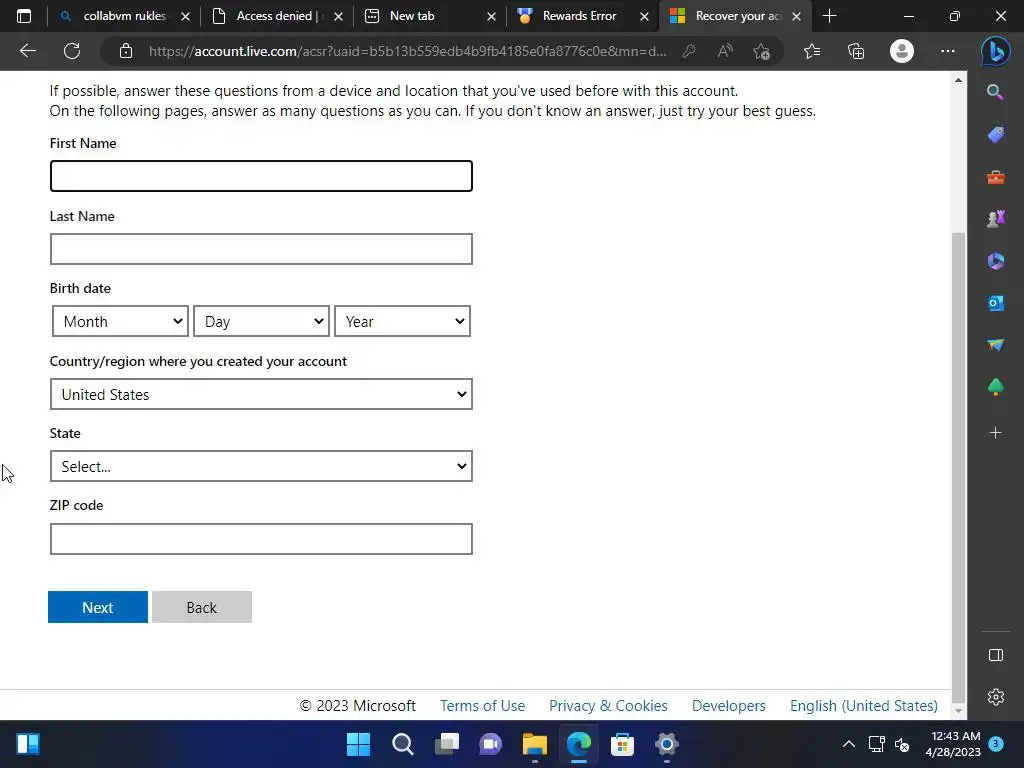Focus the ZIP code input field

261,539
